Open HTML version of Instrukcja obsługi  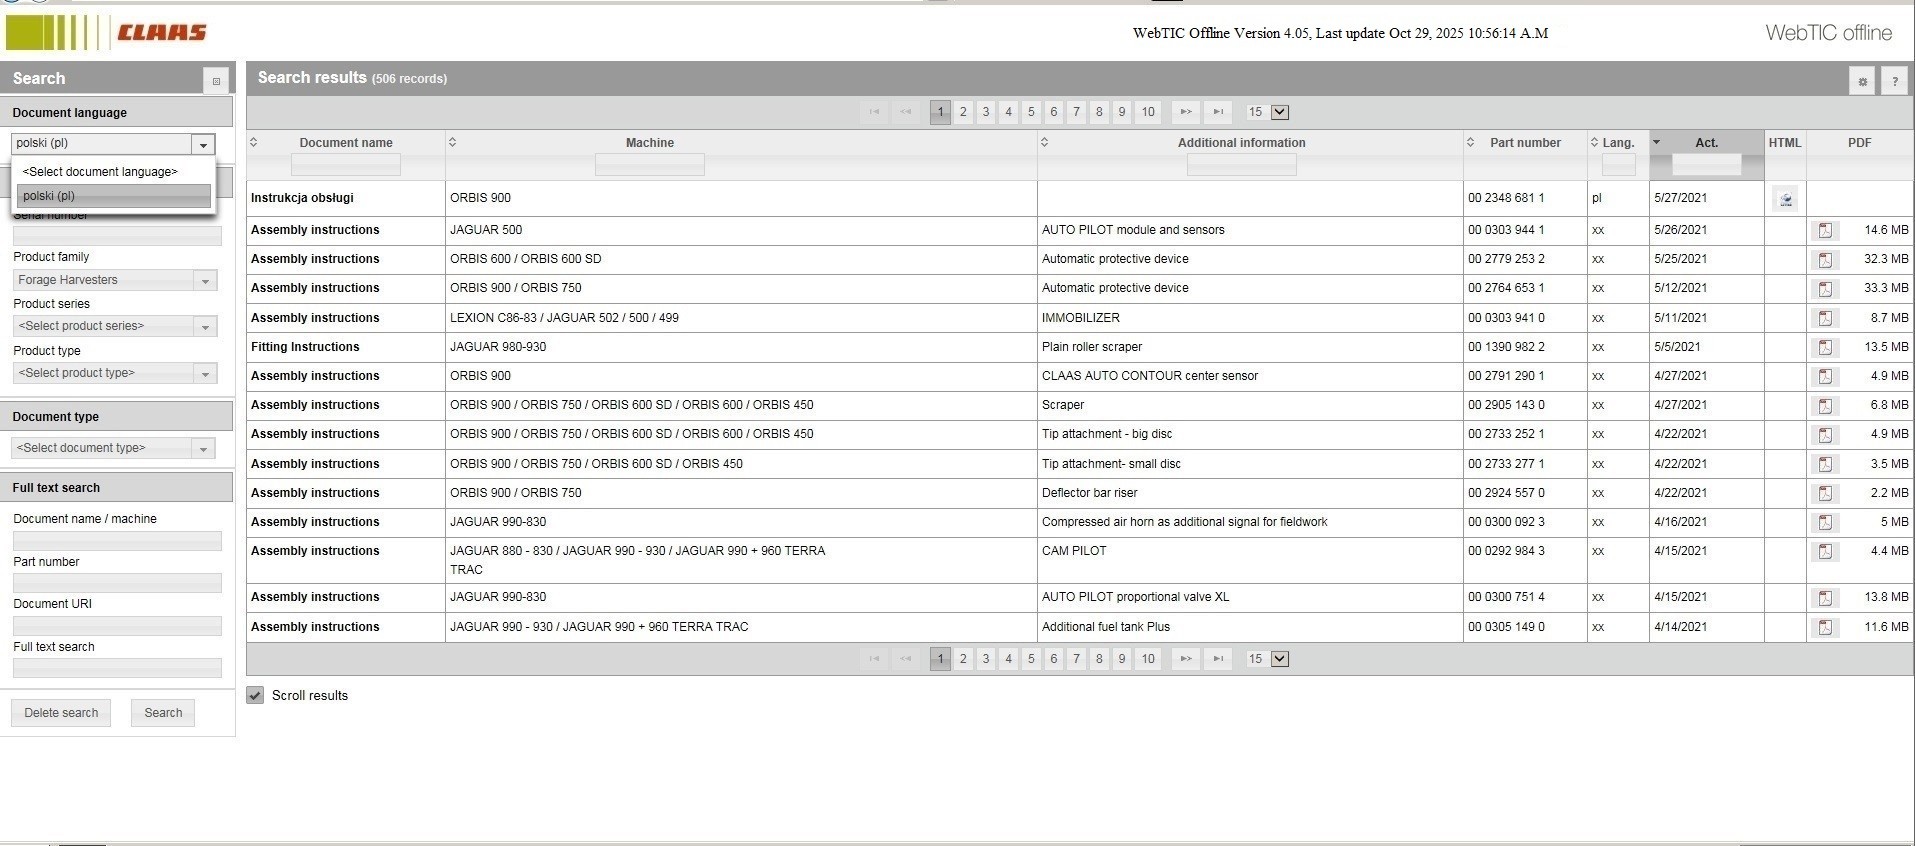(1785, 199)
